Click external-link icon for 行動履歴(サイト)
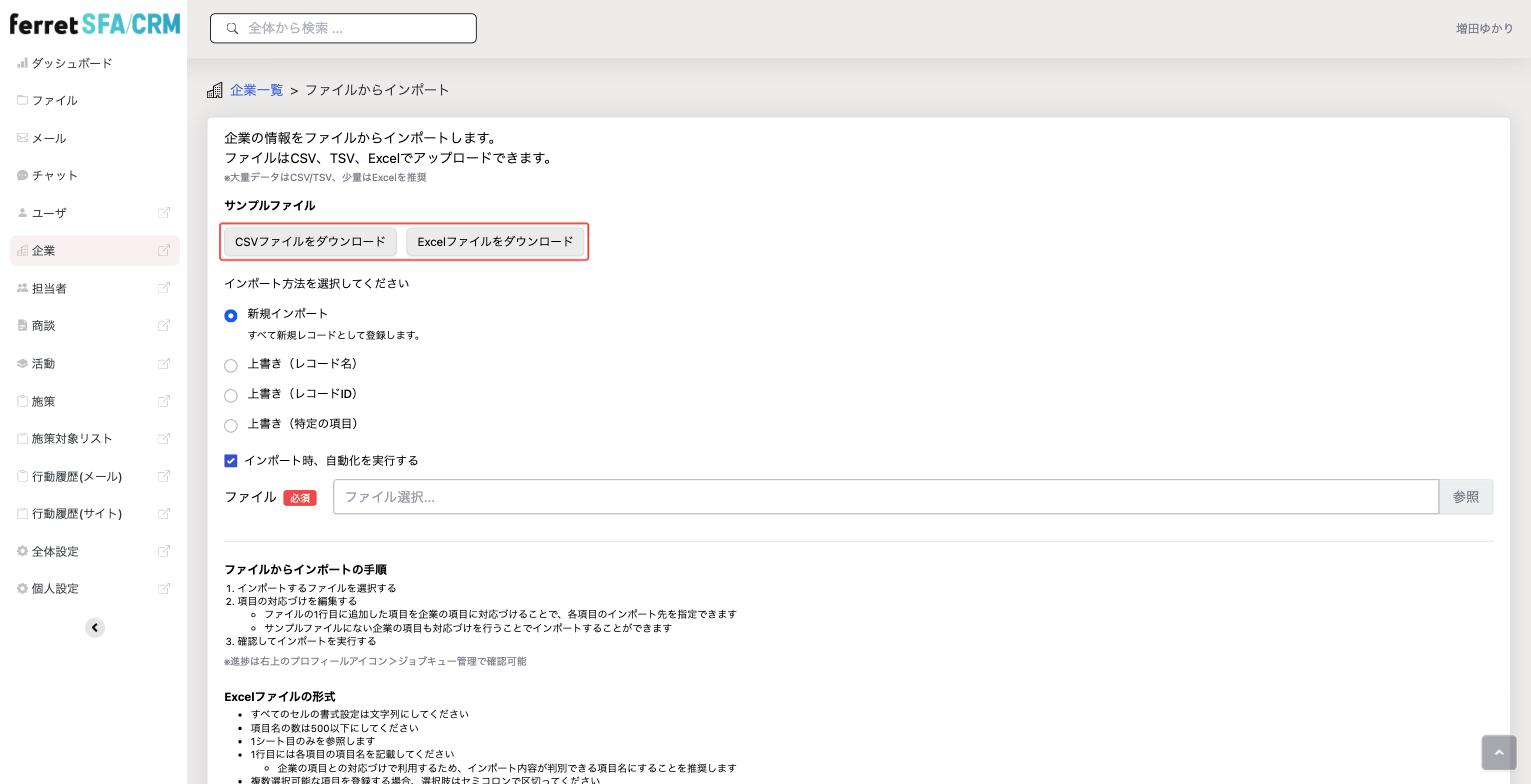1531x784 pixels. click(x=164, y=513)
